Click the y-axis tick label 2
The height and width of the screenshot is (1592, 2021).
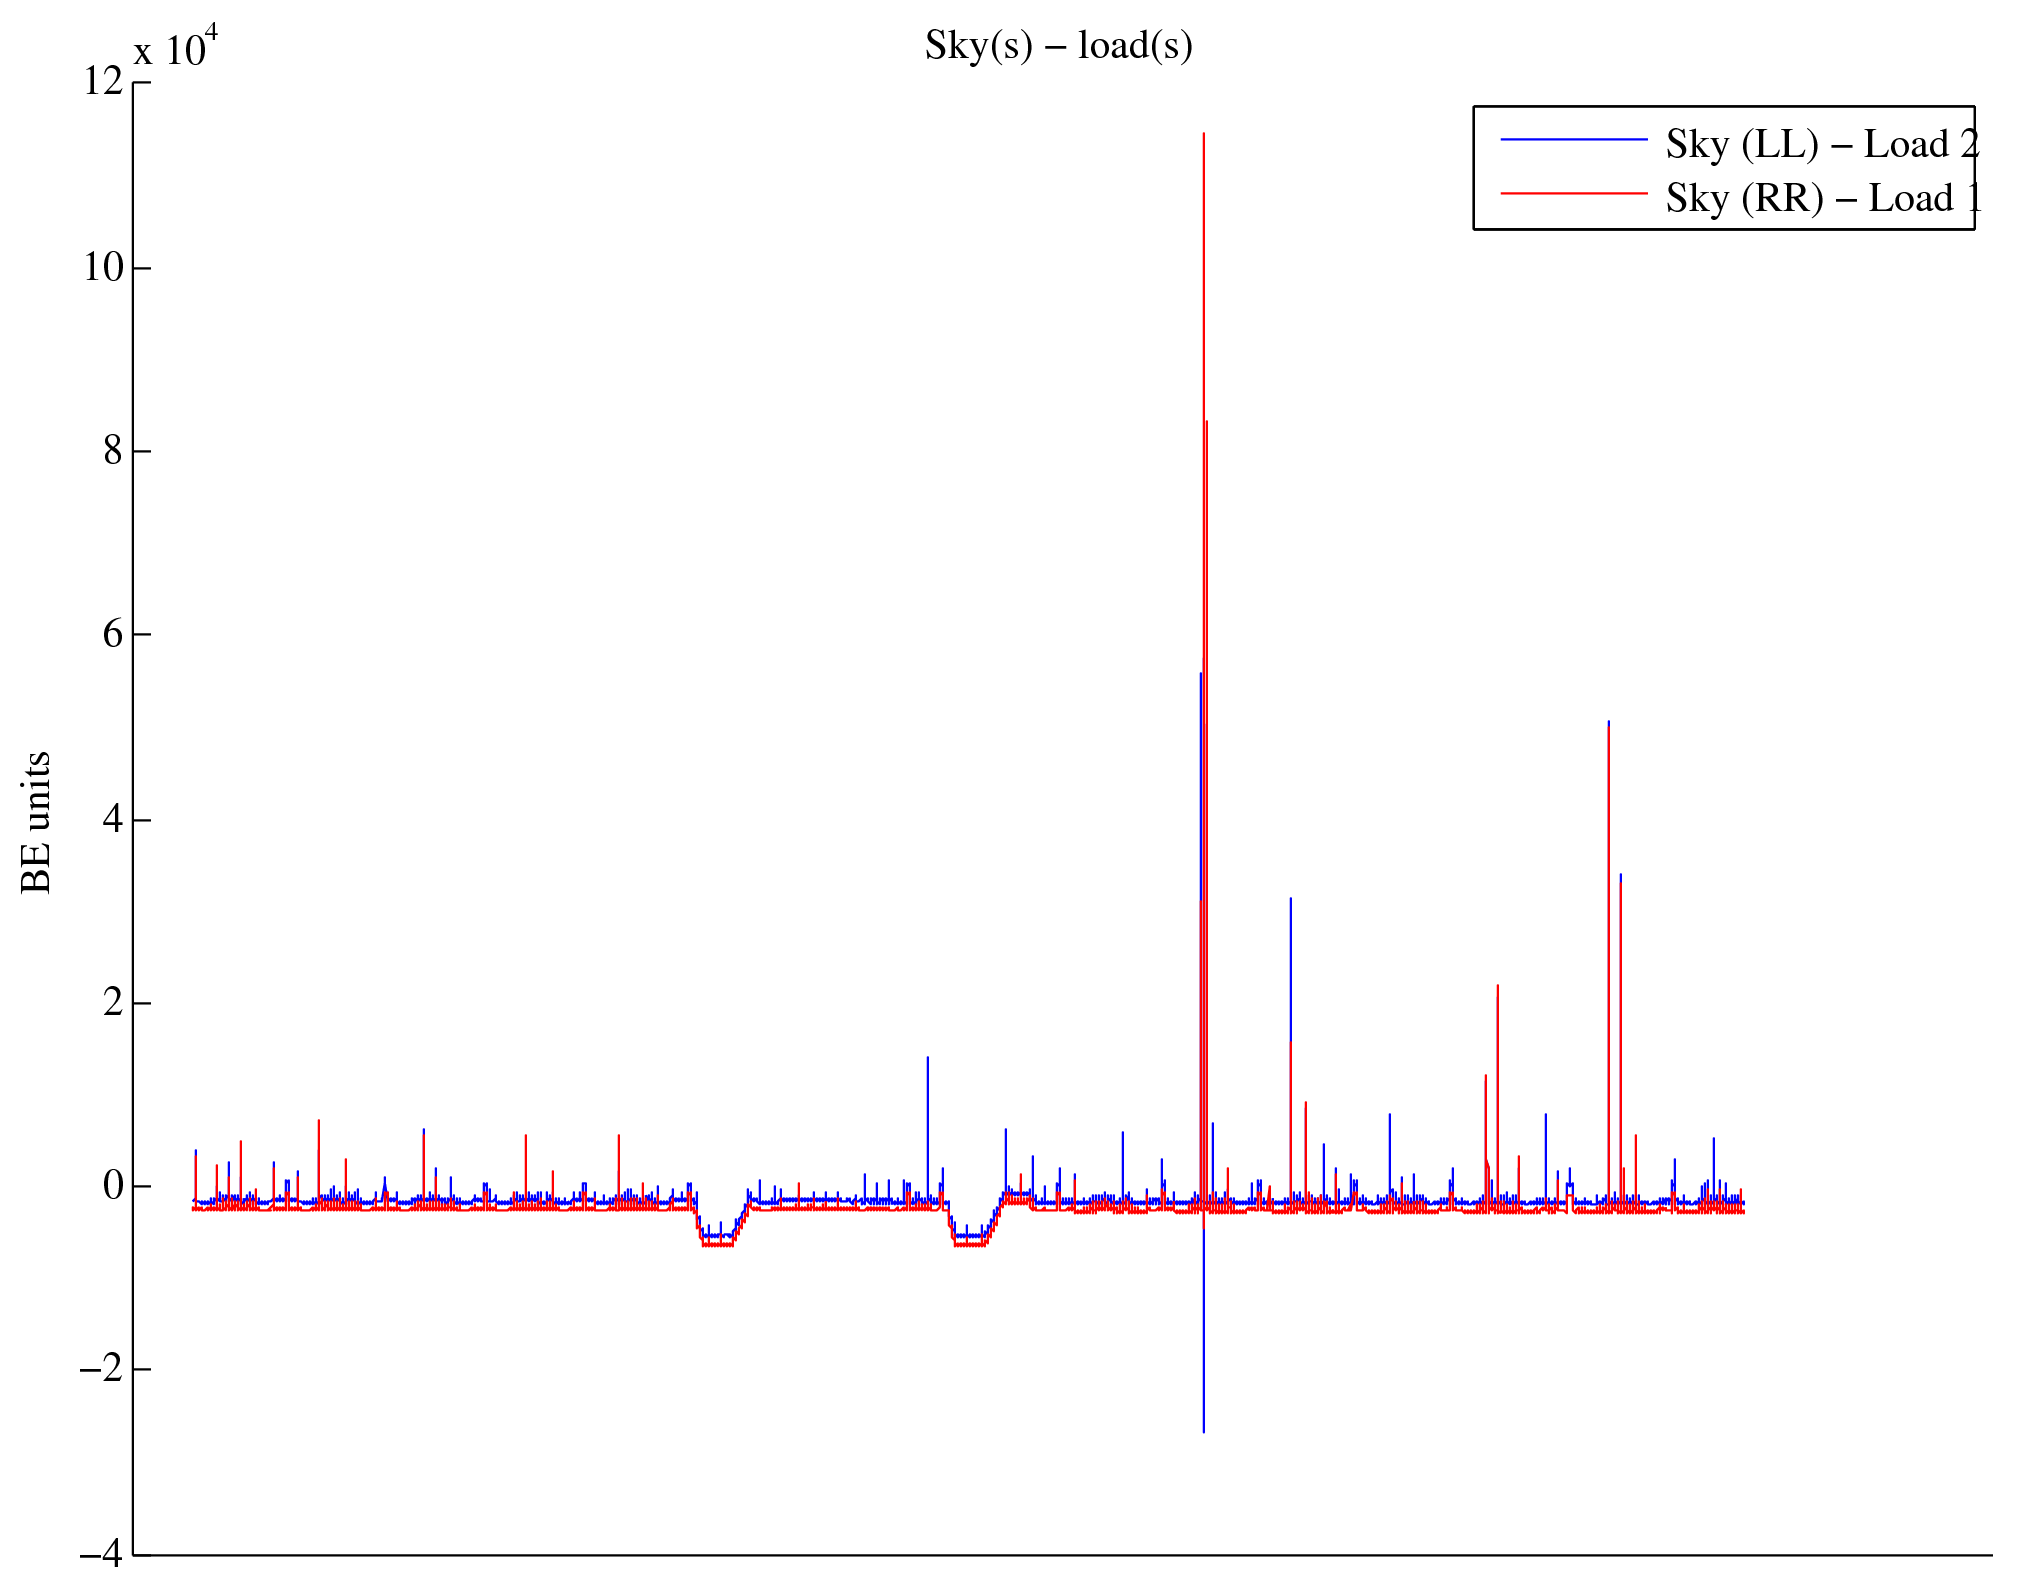[112, 1003]
